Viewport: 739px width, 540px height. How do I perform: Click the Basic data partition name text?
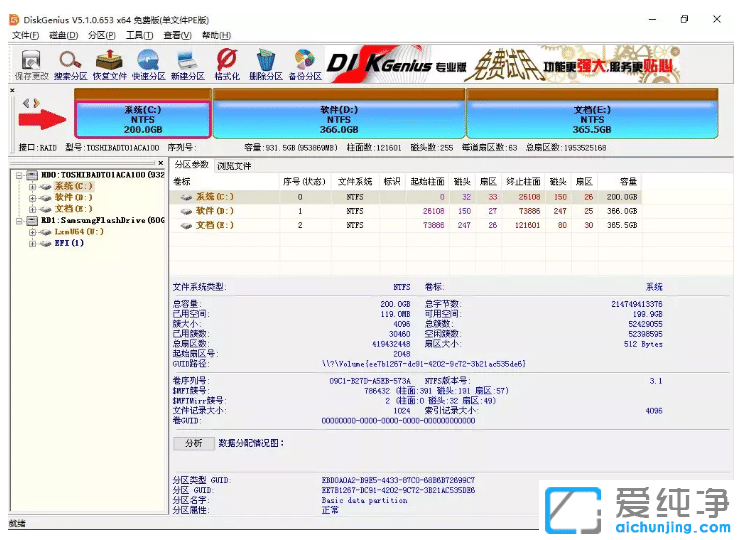(364, 500)
